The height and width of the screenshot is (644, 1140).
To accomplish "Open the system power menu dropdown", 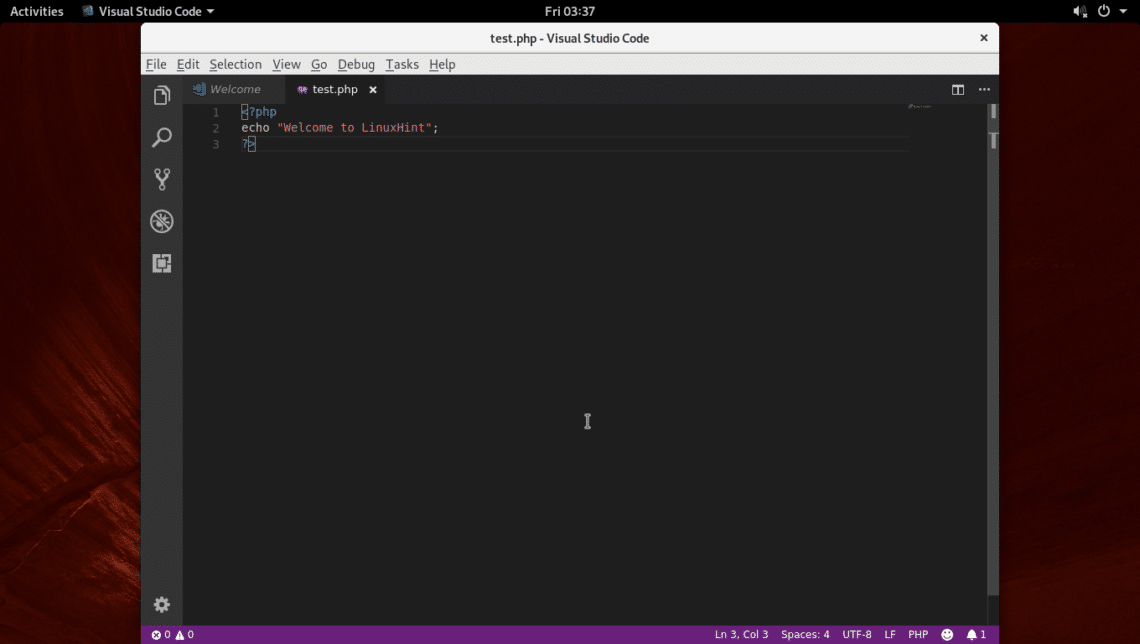I will (x=1111, y=11).
